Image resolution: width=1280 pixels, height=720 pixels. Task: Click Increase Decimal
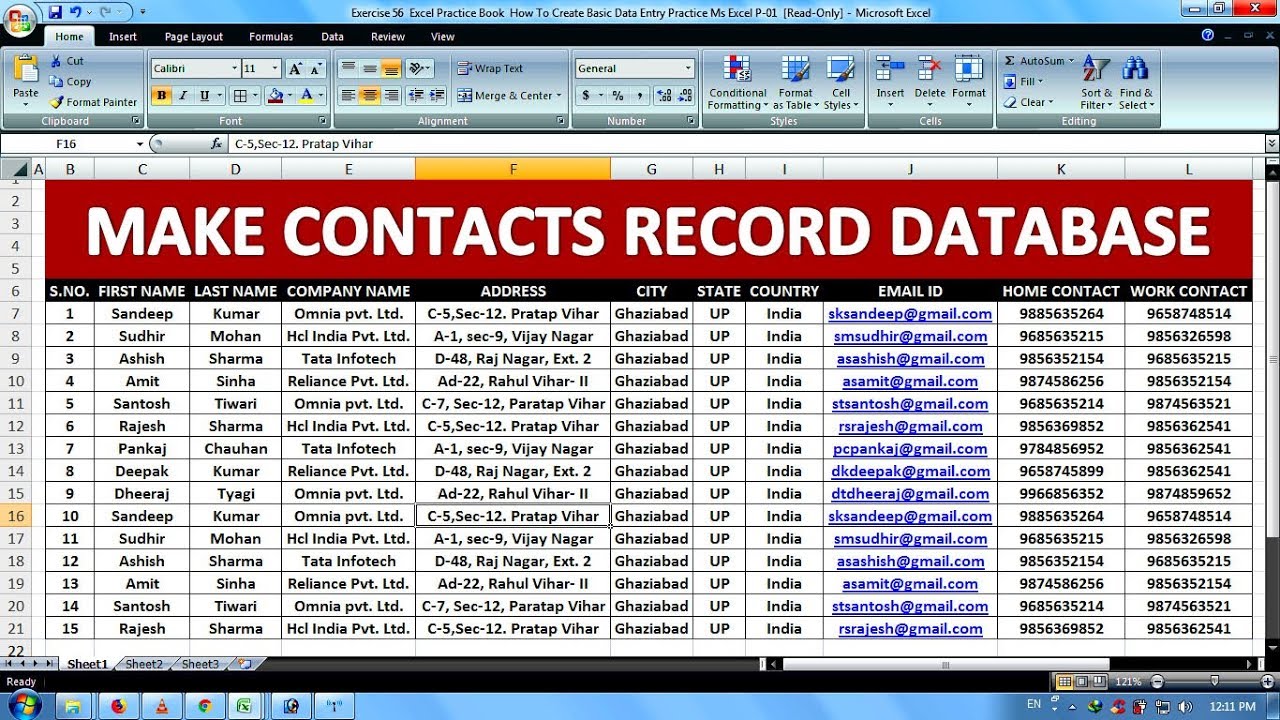click(x=662, y=96)
